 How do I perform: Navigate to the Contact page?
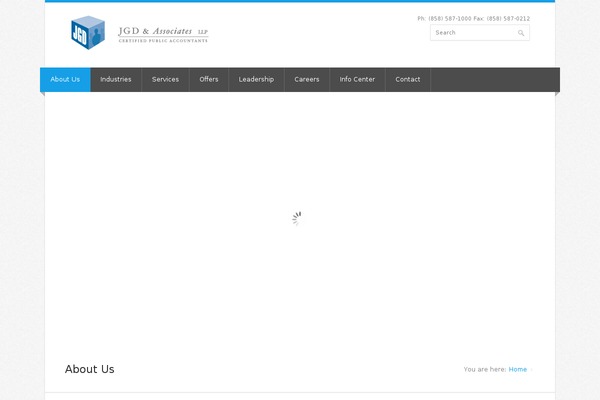coord(408,80)
